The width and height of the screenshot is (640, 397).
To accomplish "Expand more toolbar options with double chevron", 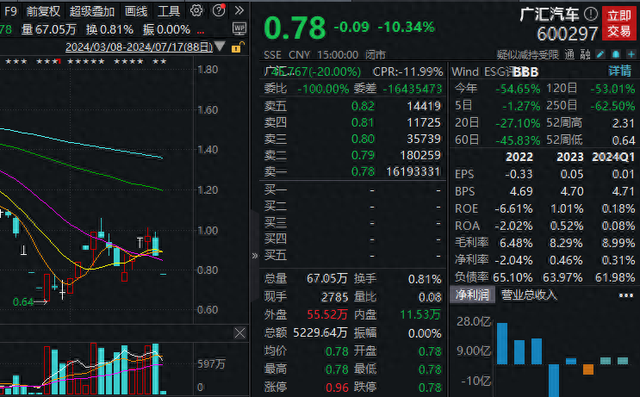I will coord(239,10).
